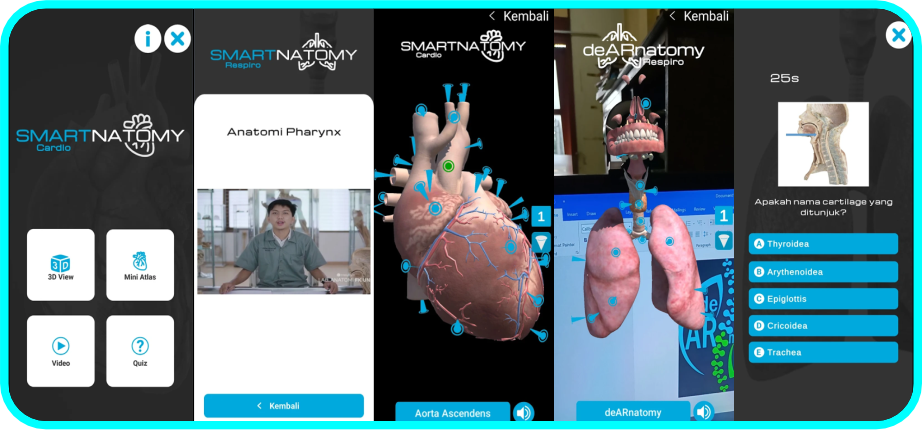The width and height of the screenshot is (922, 430).
Task: Select layer number 1 in AR lungs view
Action: [x=723, y=213]
